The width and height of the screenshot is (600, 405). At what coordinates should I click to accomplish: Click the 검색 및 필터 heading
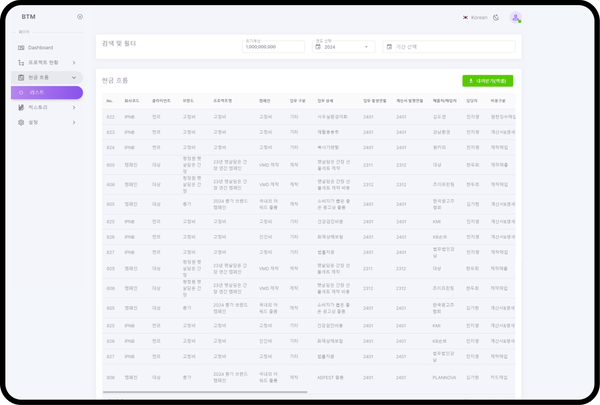point(119,44)
